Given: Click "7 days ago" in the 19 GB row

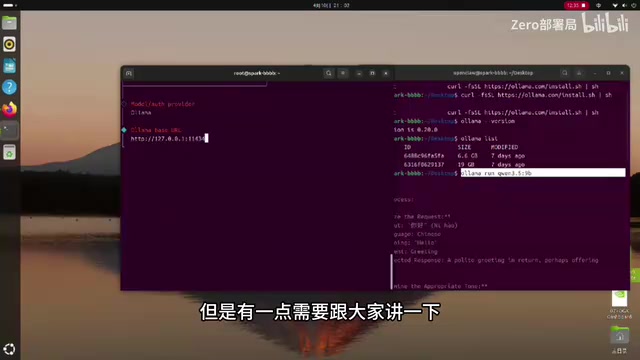Looking at the screenshot, I should coord(508,164).
